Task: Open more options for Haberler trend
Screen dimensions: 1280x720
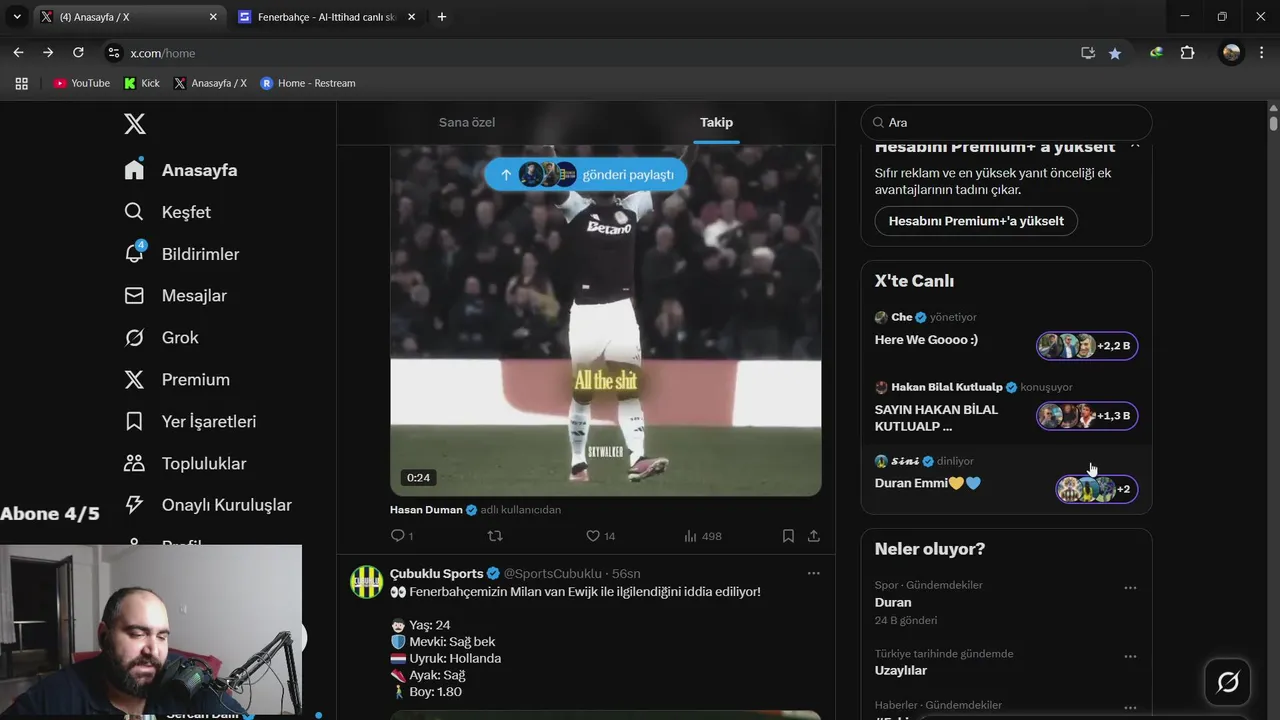Action: (1130, 708)
